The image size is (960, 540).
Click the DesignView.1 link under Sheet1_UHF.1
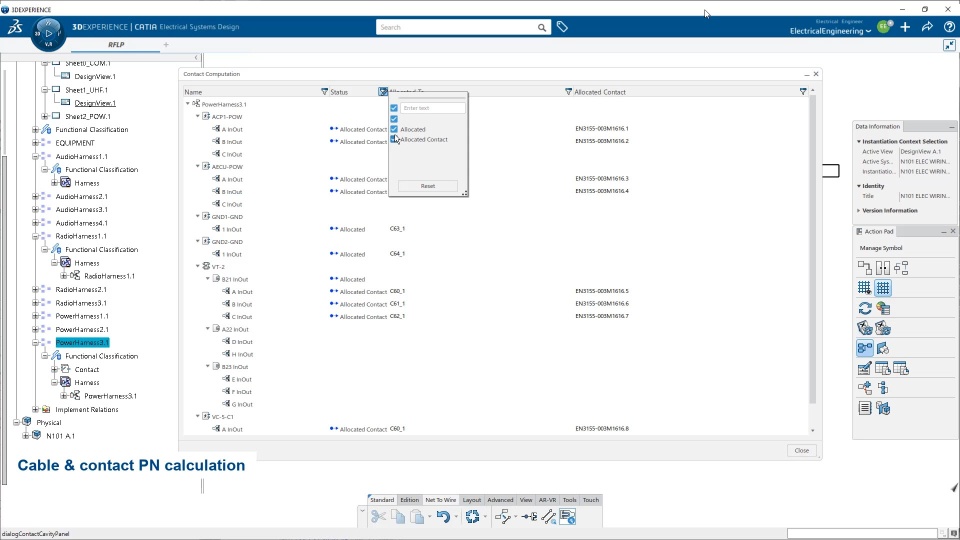pos(95,103)
